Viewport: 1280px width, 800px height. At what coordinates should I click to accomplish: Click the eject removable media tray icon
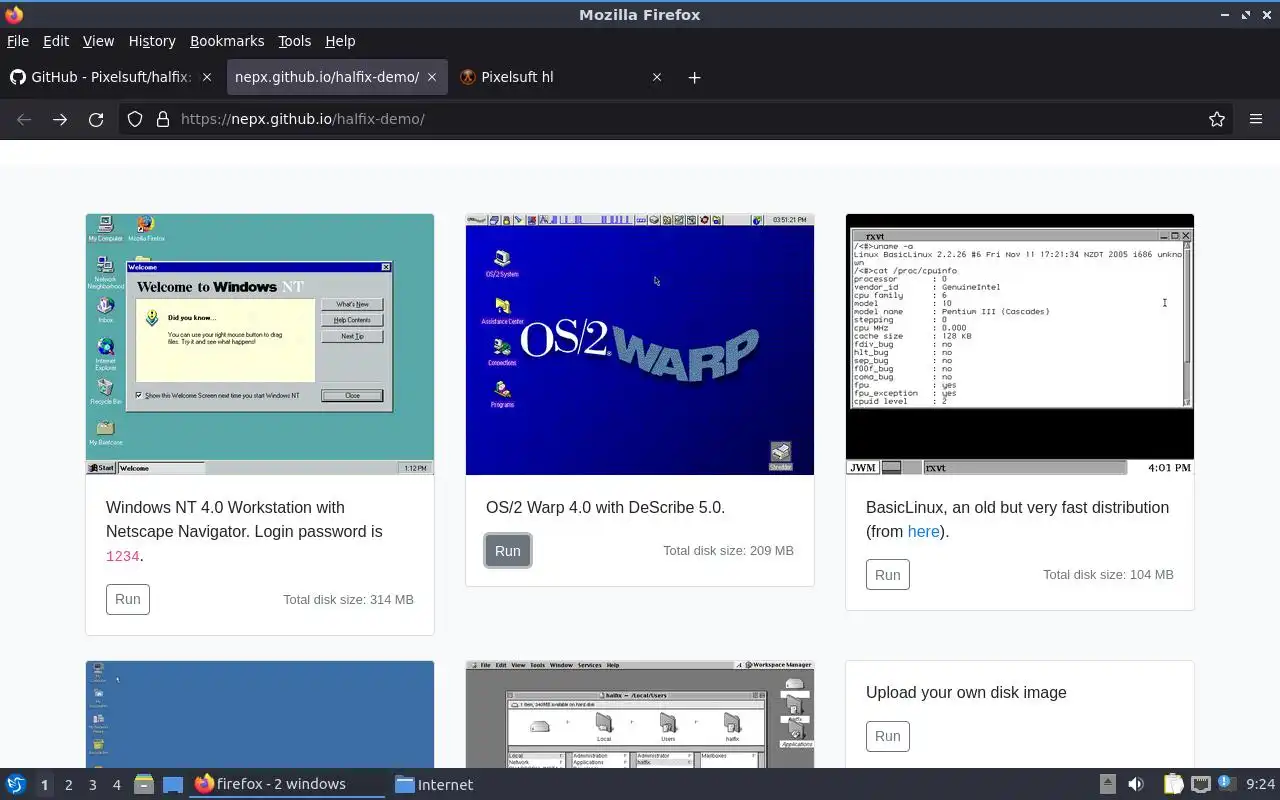coord(1107,784)
